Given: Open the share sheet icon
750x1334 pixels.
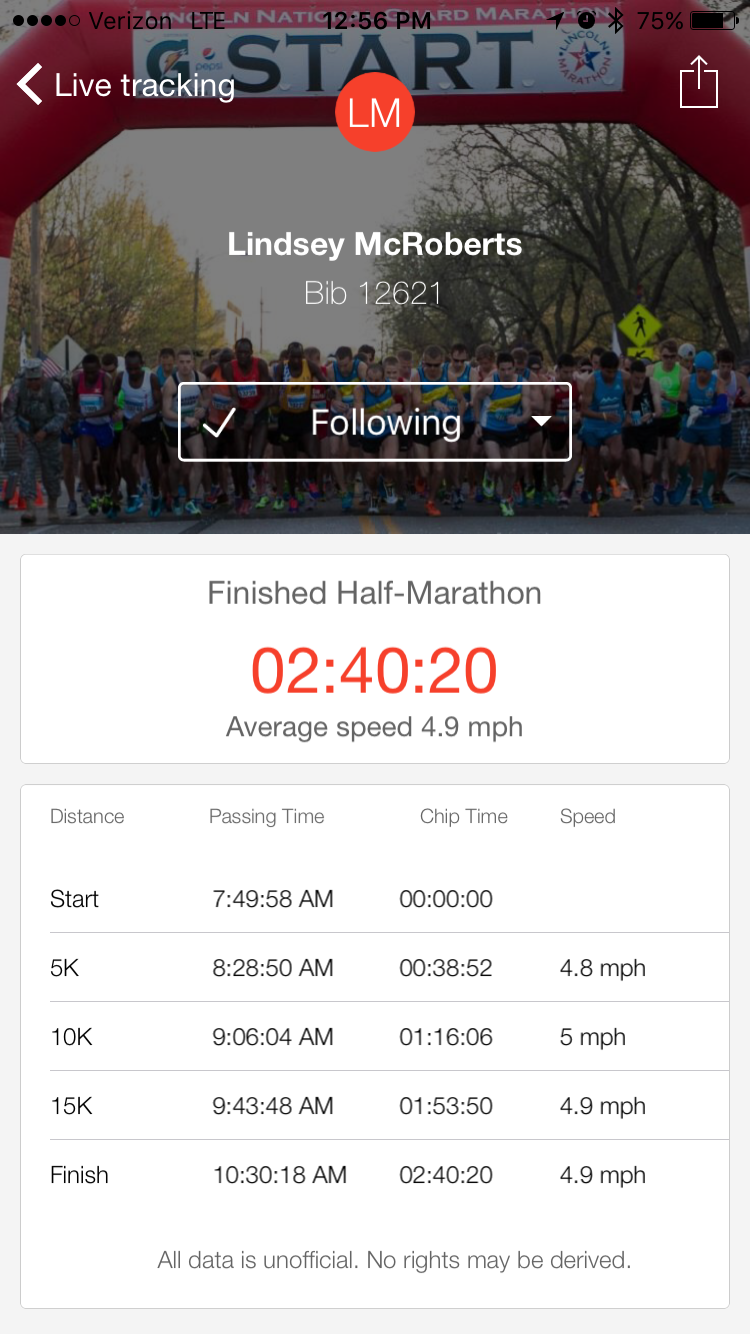Looking at the screenshot, I should 699,82.
